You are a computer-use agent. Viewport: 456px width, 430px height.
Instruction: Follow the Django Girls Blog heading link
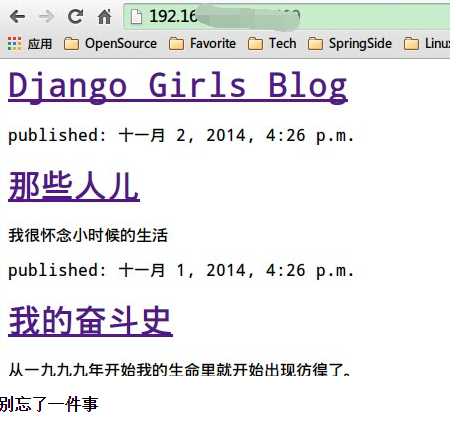tap(178, 87)
